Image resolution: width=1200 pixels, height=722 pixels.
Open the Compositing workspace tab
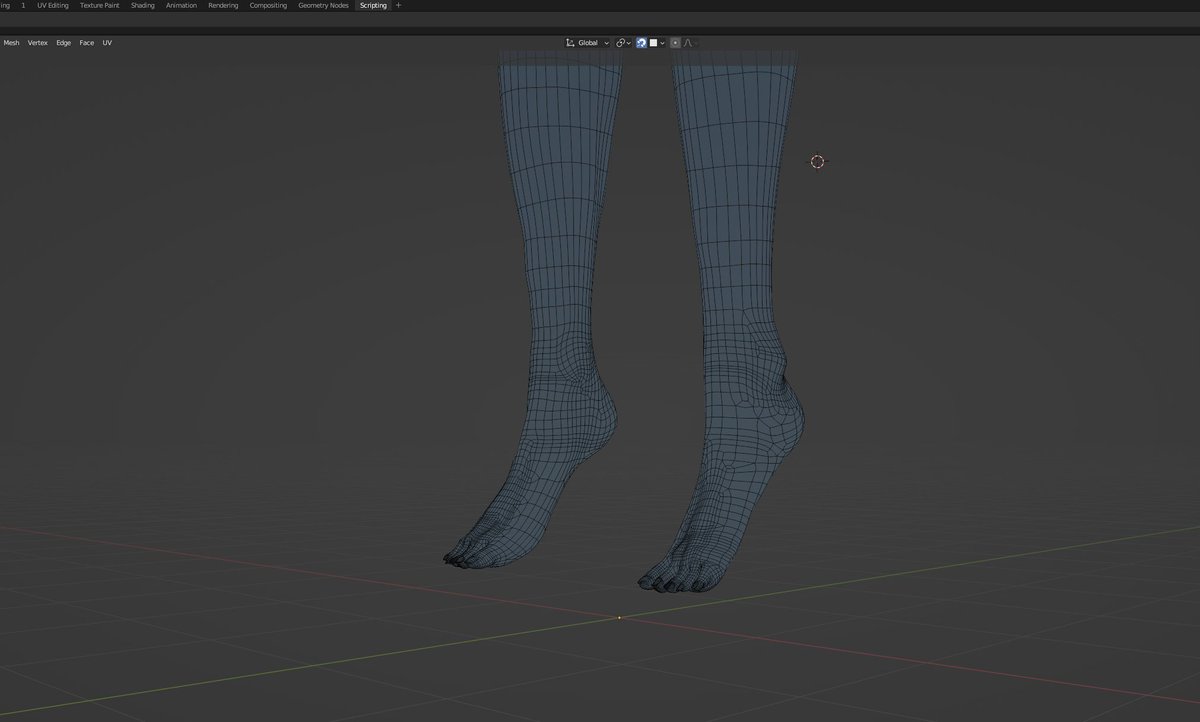point(268,5)
